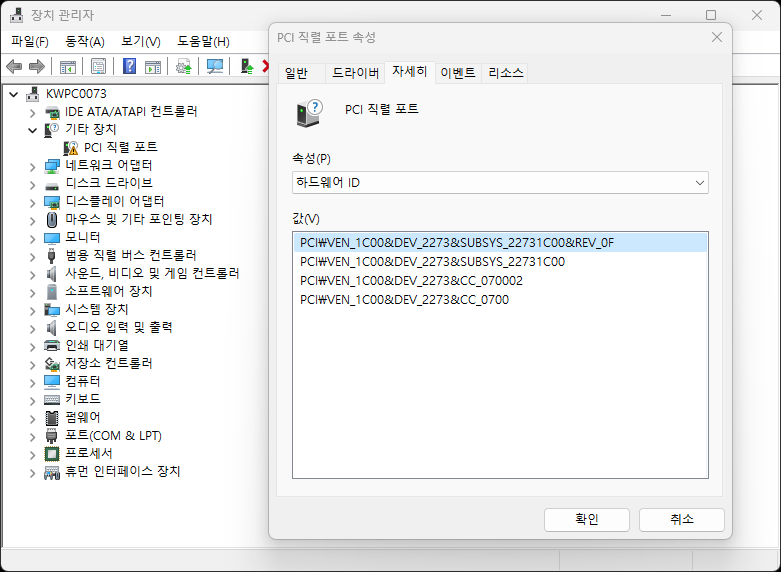Expand the 프로세서 node
781x572 pixels.
coord(32,454)
